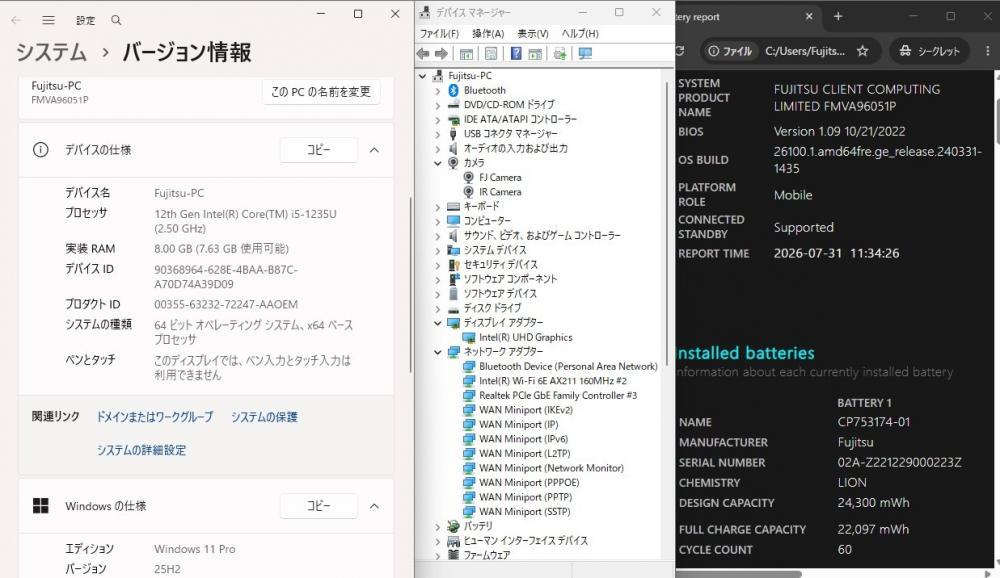
Task: Expand DVD/CD-ROM ドライブ category
Action: pos(438,105)
